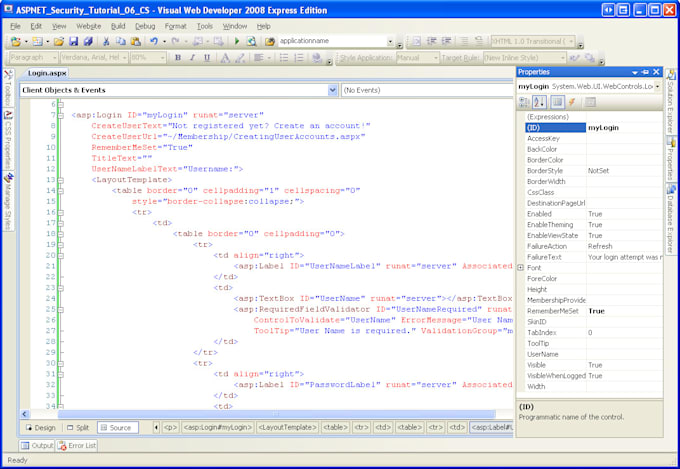This screenshot has width=680, height=469.
Task: Expand the Font property group
Action: [x=521, y=268]
